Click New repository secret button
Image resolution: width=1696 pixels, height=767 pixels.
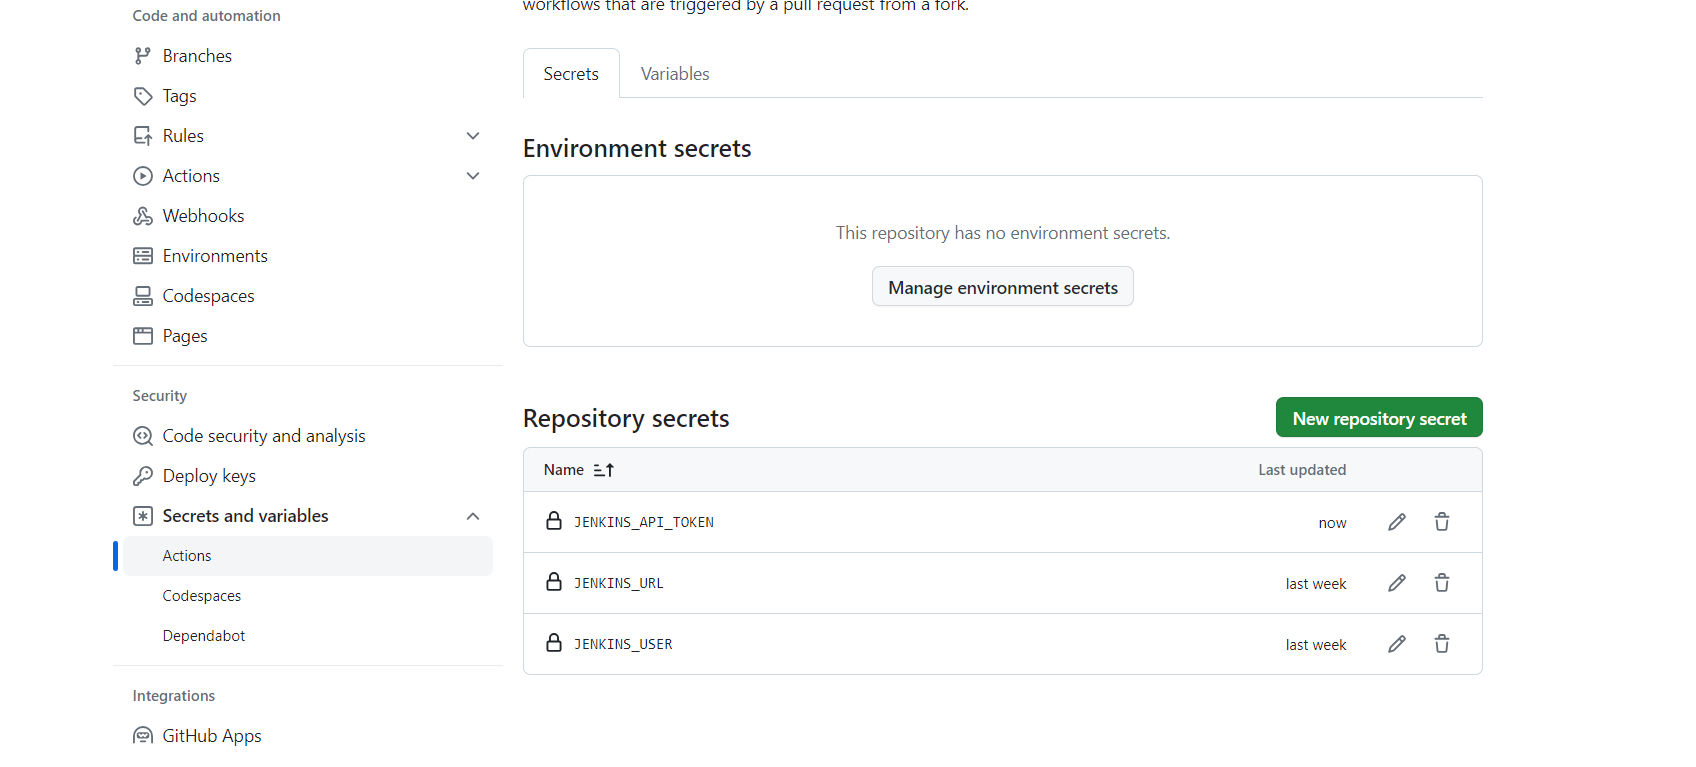click(x=1379, y=418)
